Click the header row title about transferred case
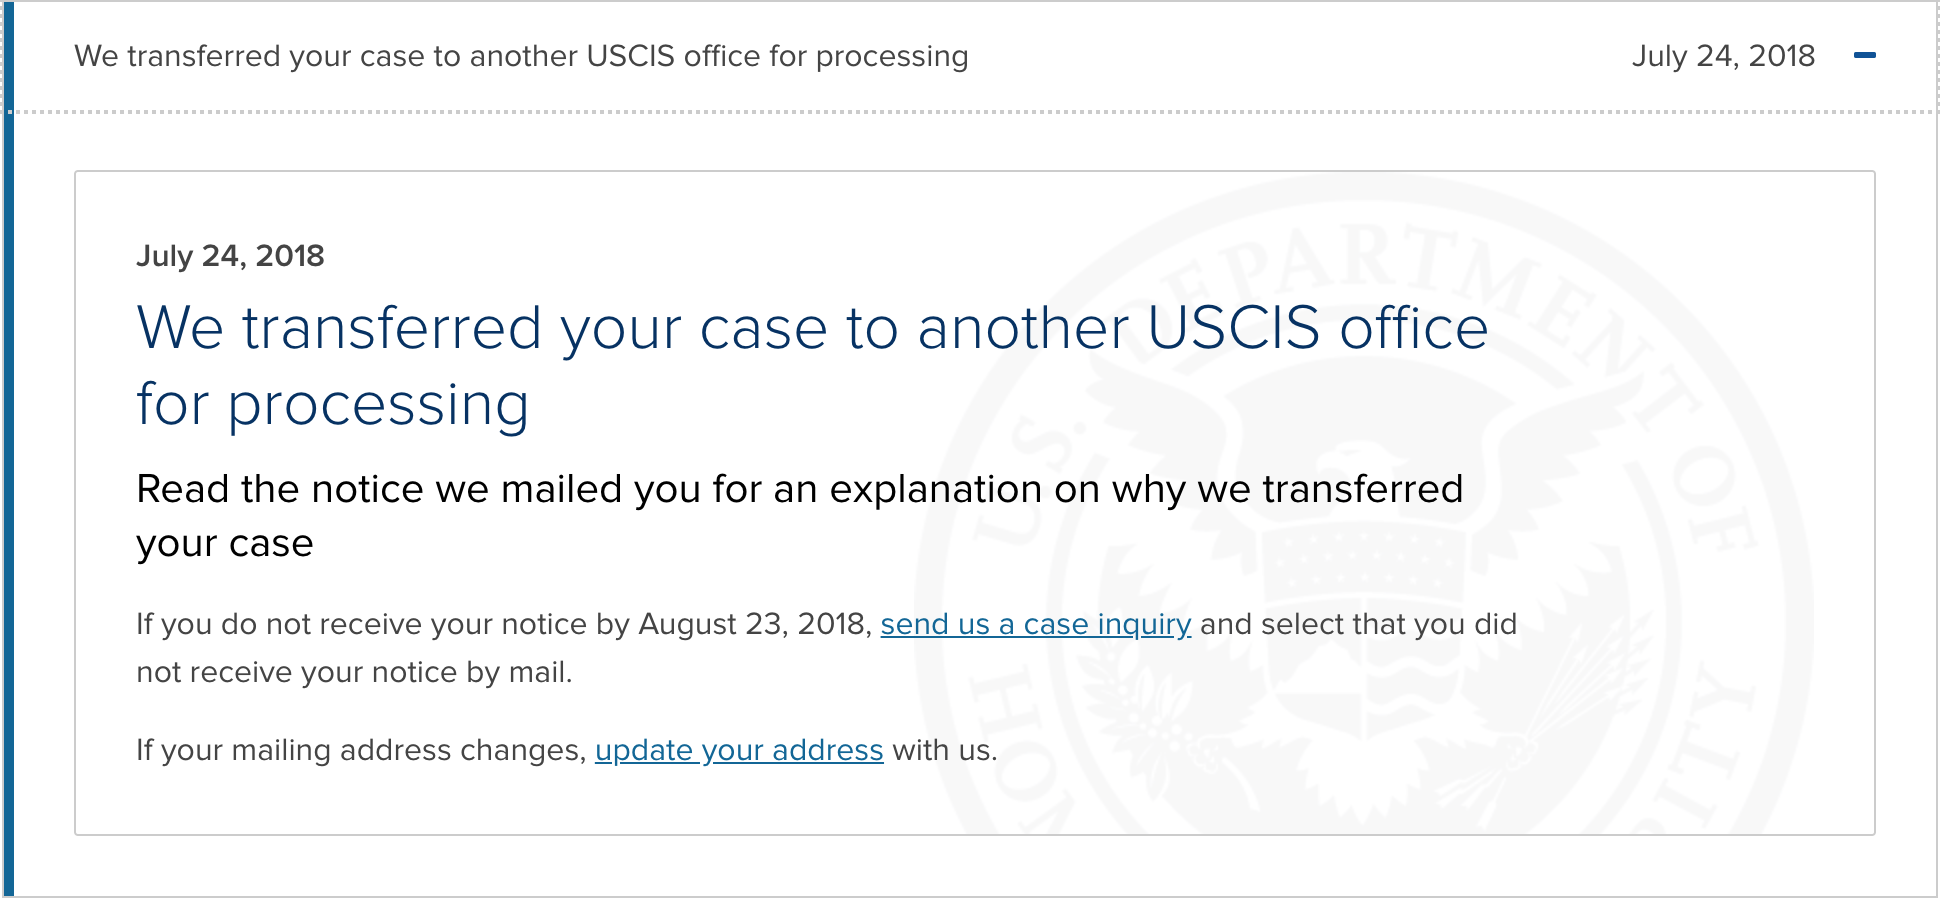The image size is (1940, 898). tap(521, 56)
